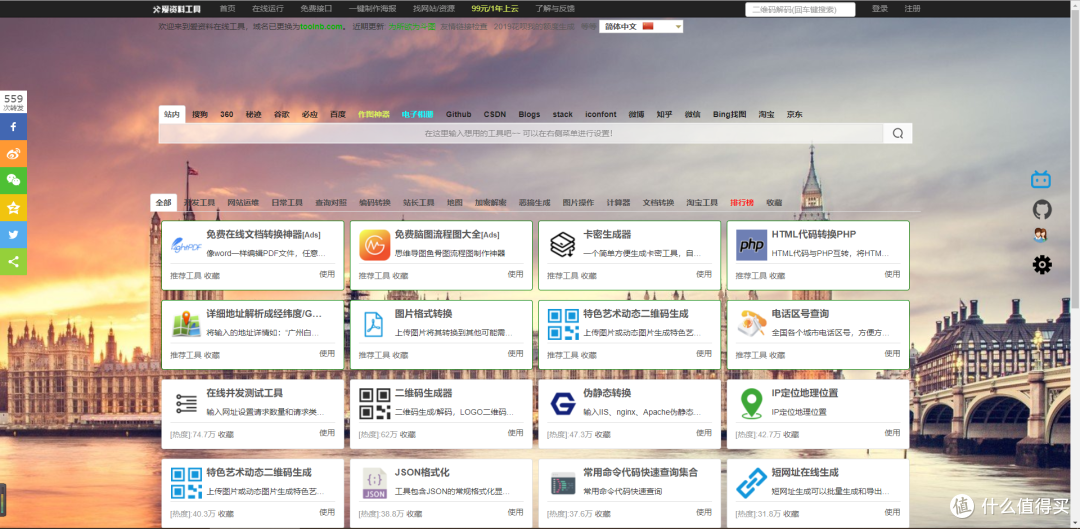
Task: Click the LightPDF document converter icon
Action: pos(186,245)
